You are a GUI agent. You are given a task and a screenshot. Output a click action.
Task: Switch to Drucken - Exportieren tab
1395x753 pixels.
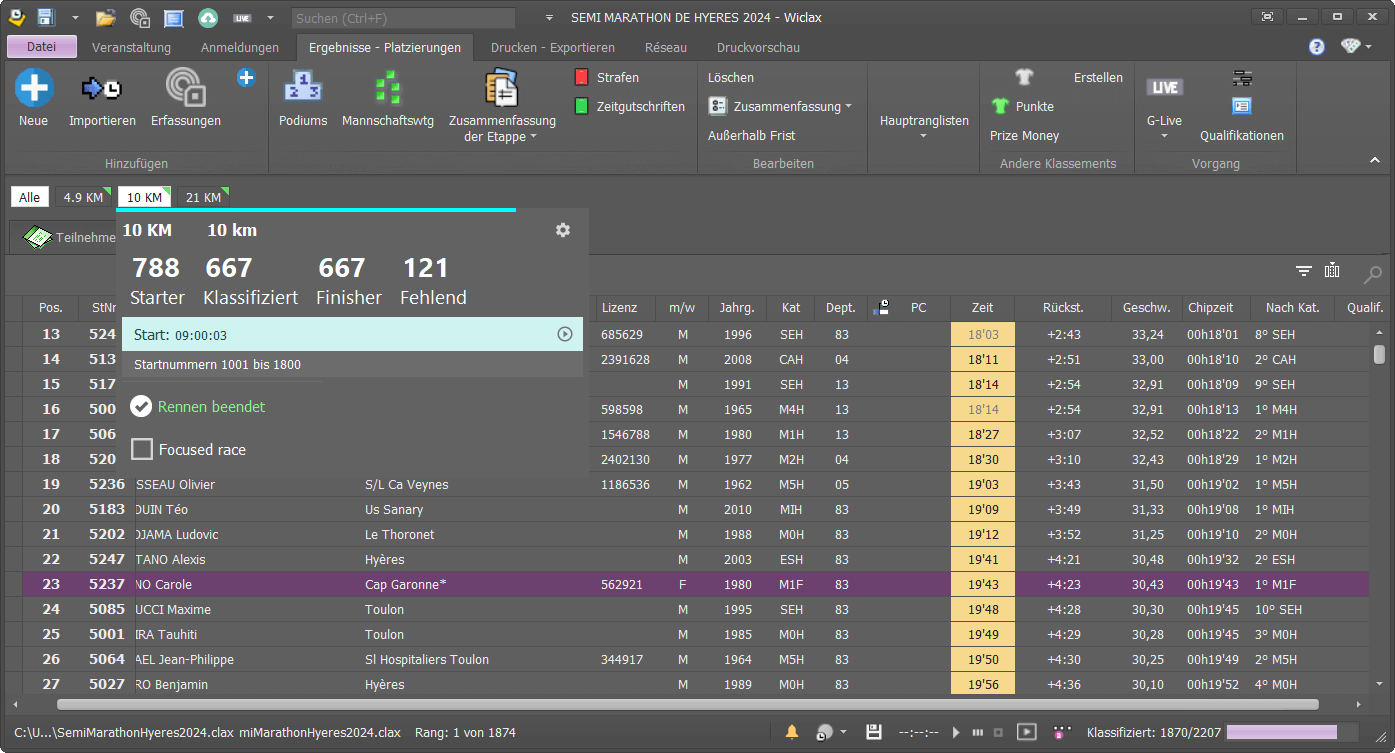(x=552, y=47)
